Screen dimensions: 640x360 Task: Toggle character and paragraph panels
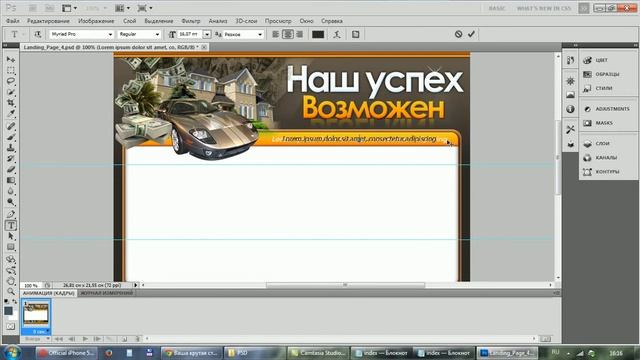(356, 35)
